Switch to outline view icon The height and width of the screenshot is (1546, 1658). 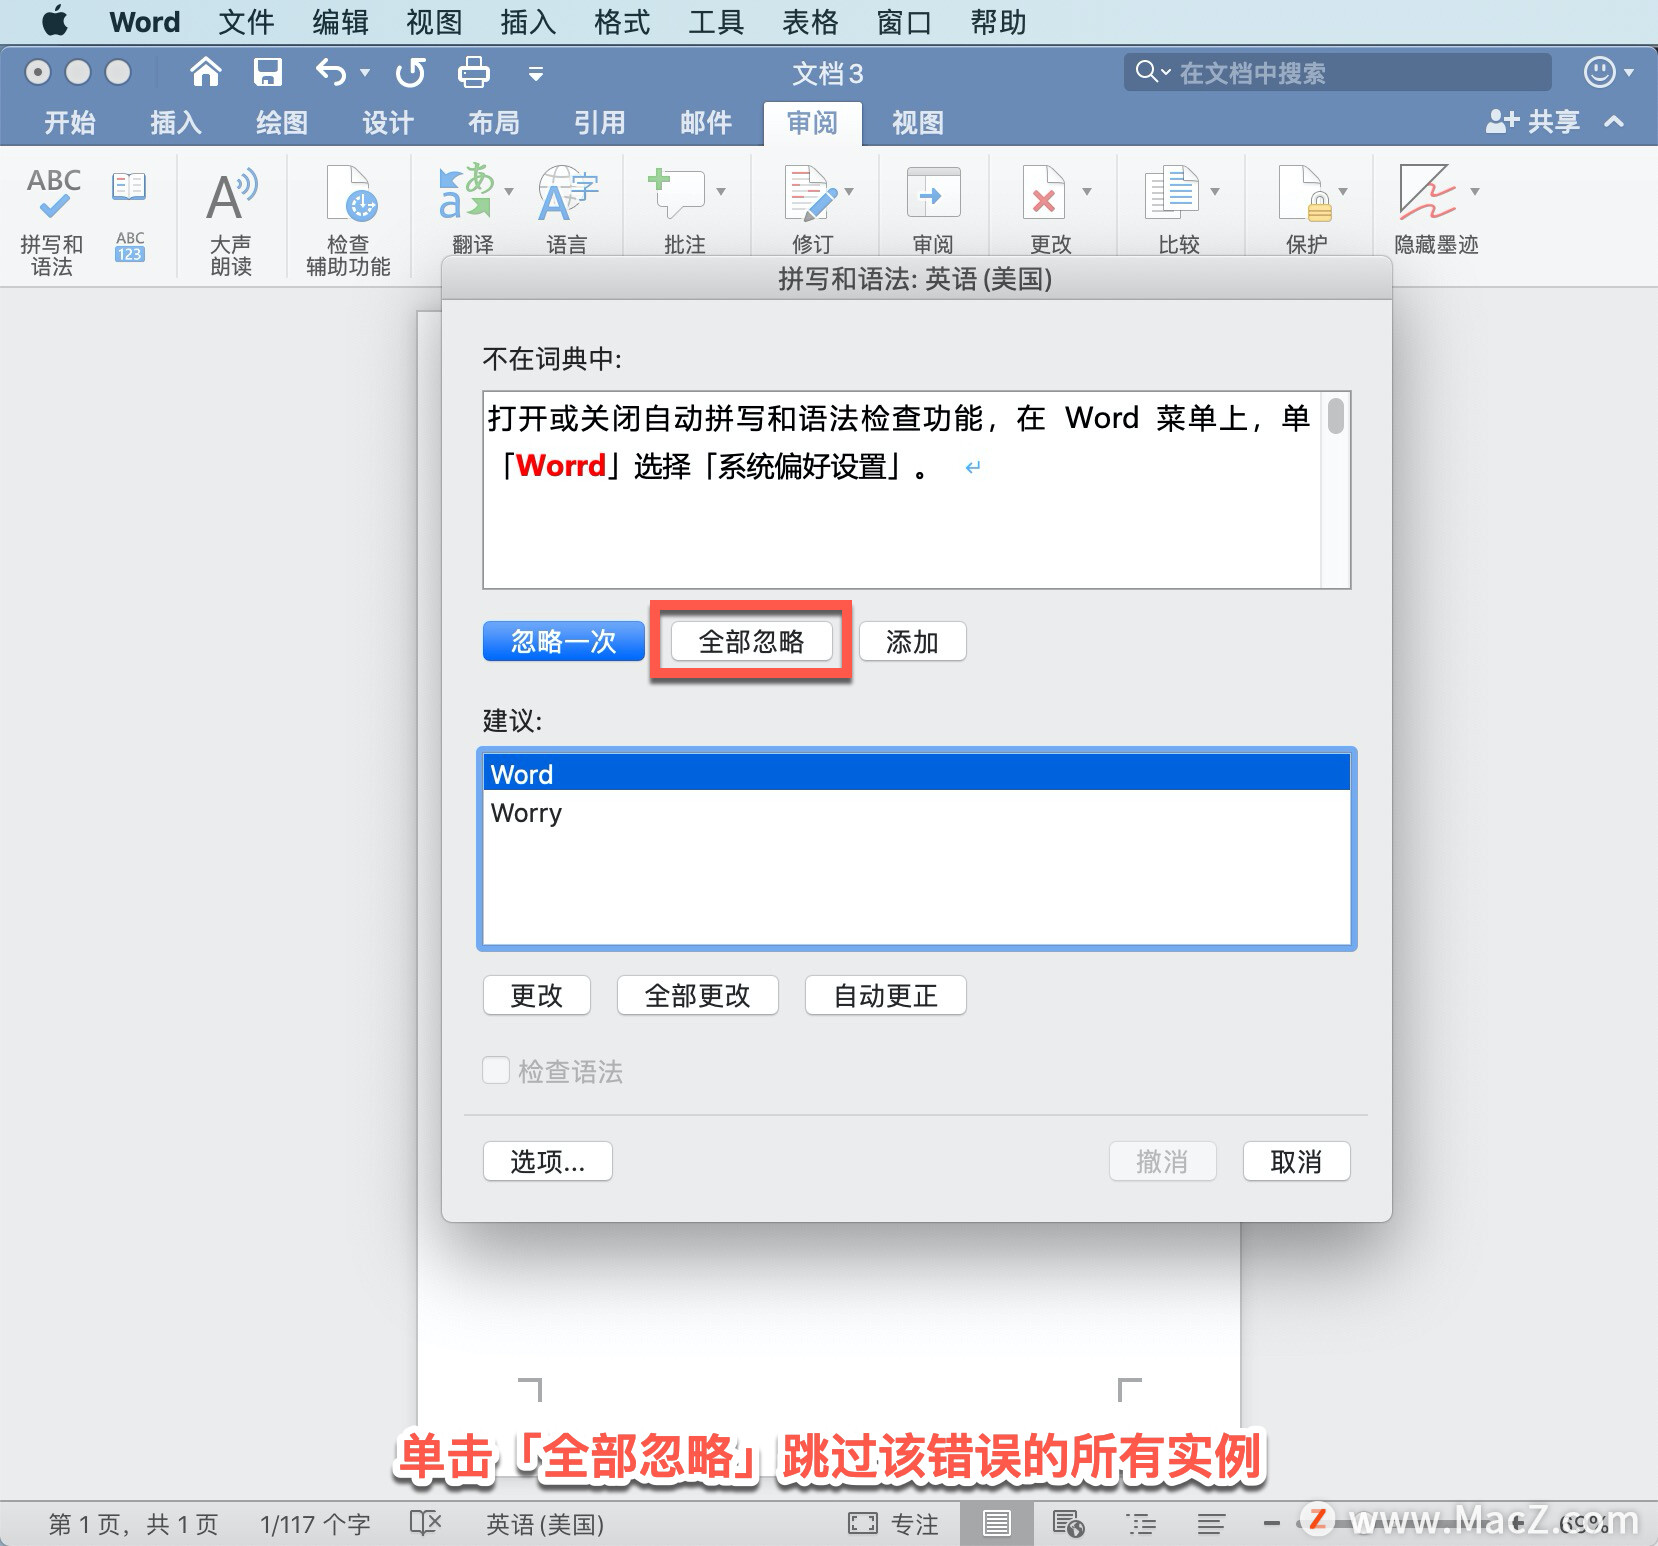pos(1141,1523)
